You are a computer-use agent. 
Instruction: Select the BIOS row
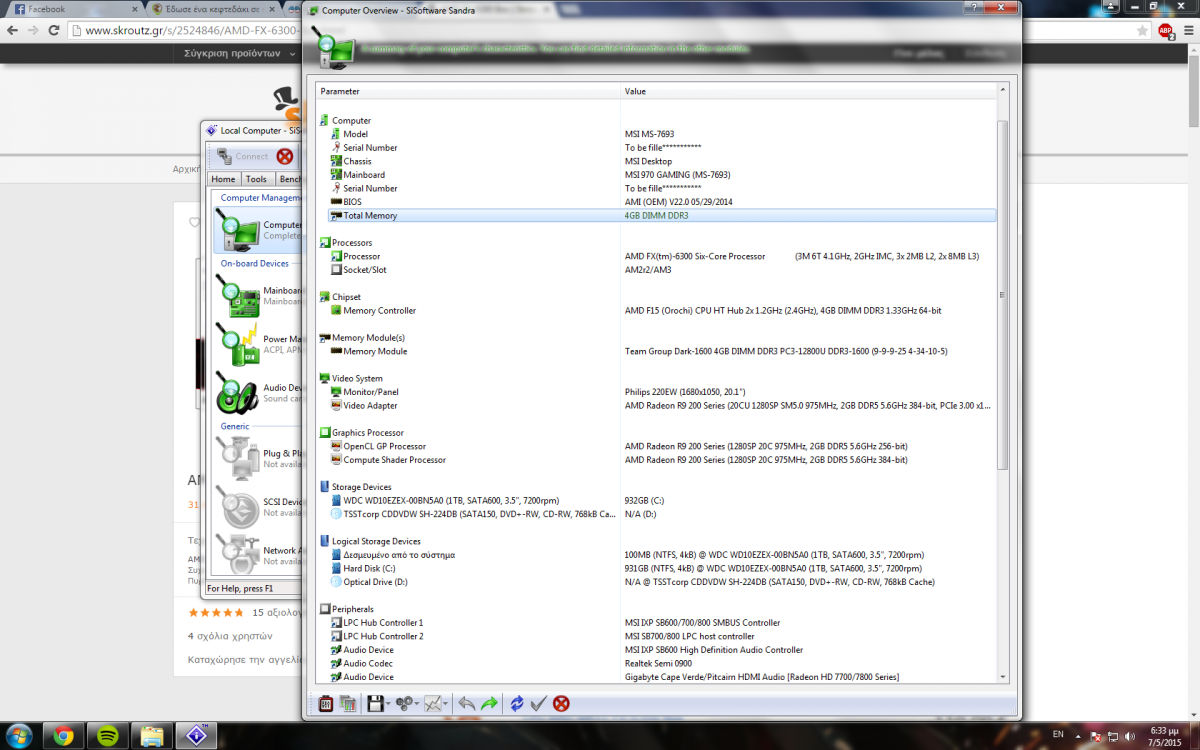pyautogui.click(x=656, y=202)
